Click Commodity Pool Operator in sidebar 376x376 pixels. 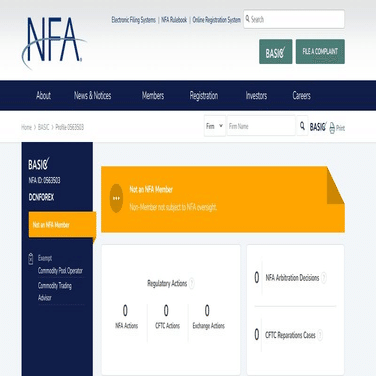(x=60, y=271)
